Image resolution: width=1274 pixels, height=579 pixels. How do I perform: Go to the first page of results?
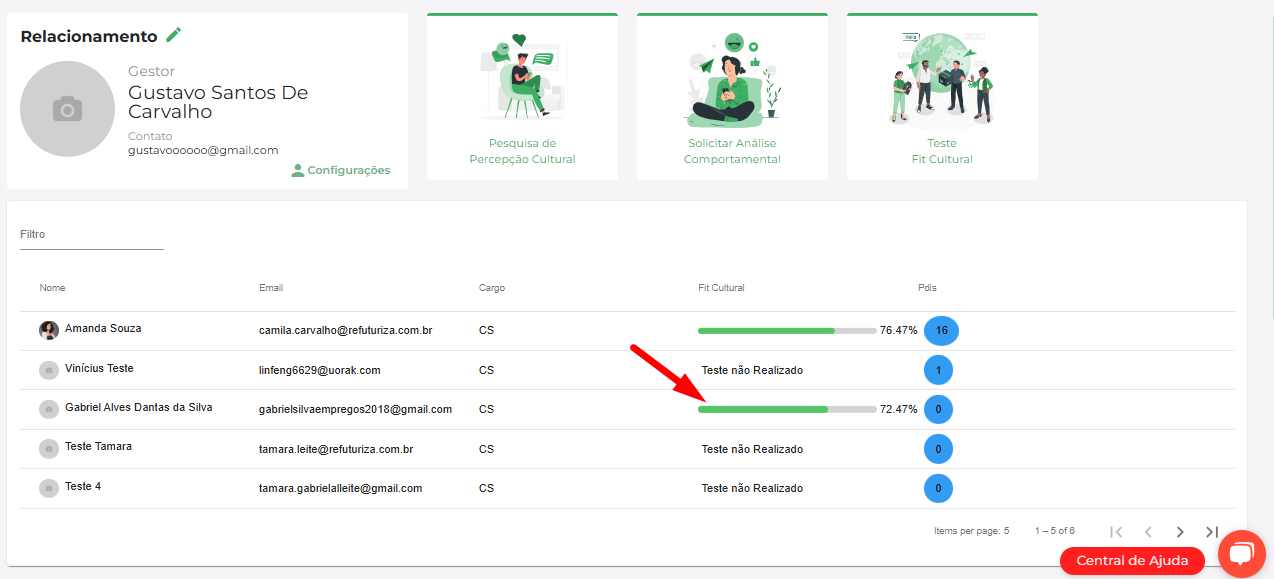tap(1117, 532)
